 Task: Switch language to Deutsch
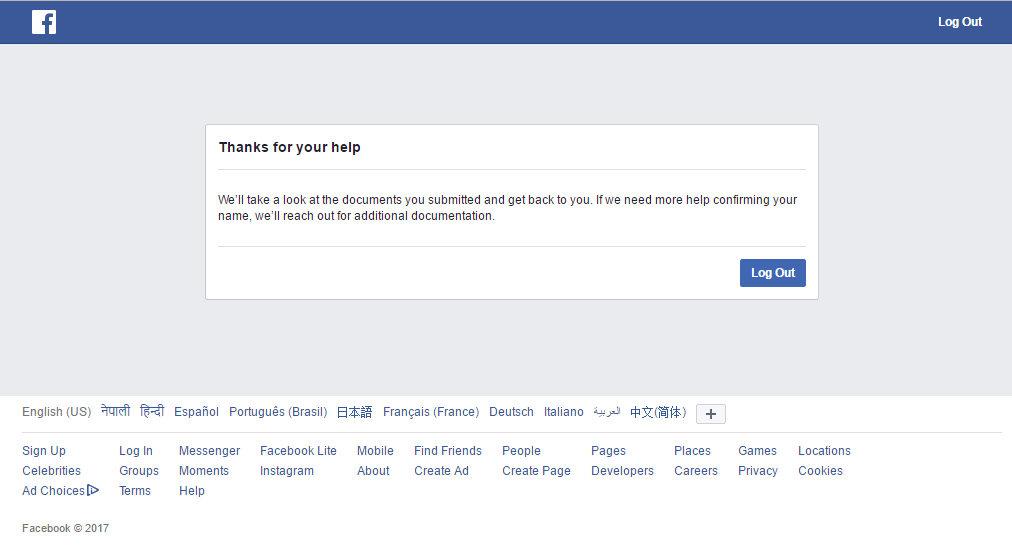[511, 412]
